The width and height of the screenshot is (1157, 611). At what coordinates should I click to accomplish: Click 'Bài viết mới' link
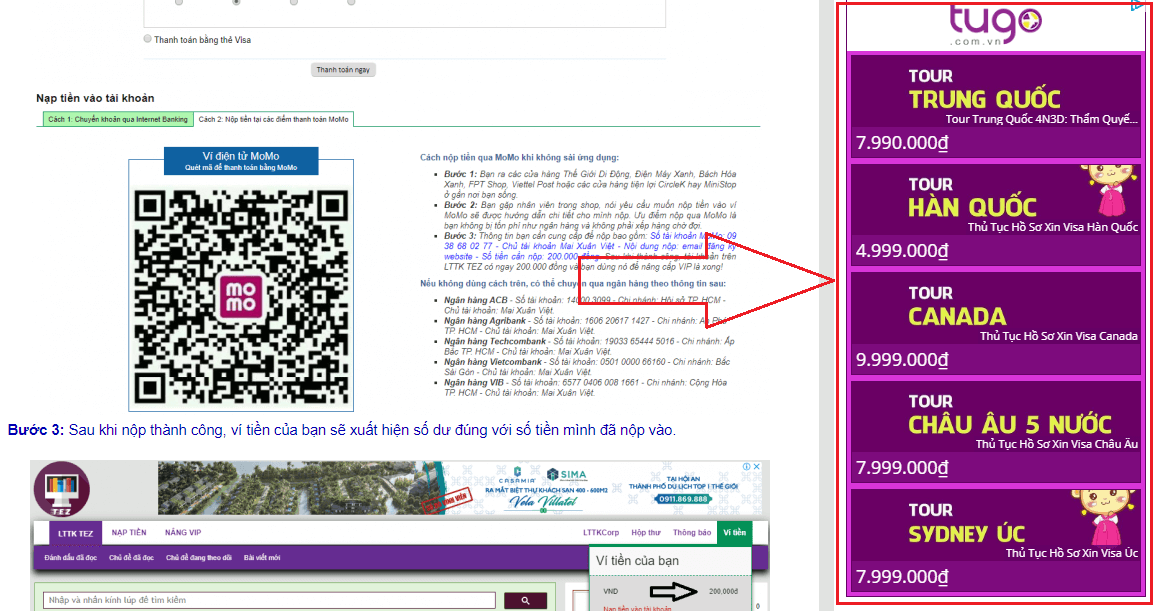click(x=262, y=558)
